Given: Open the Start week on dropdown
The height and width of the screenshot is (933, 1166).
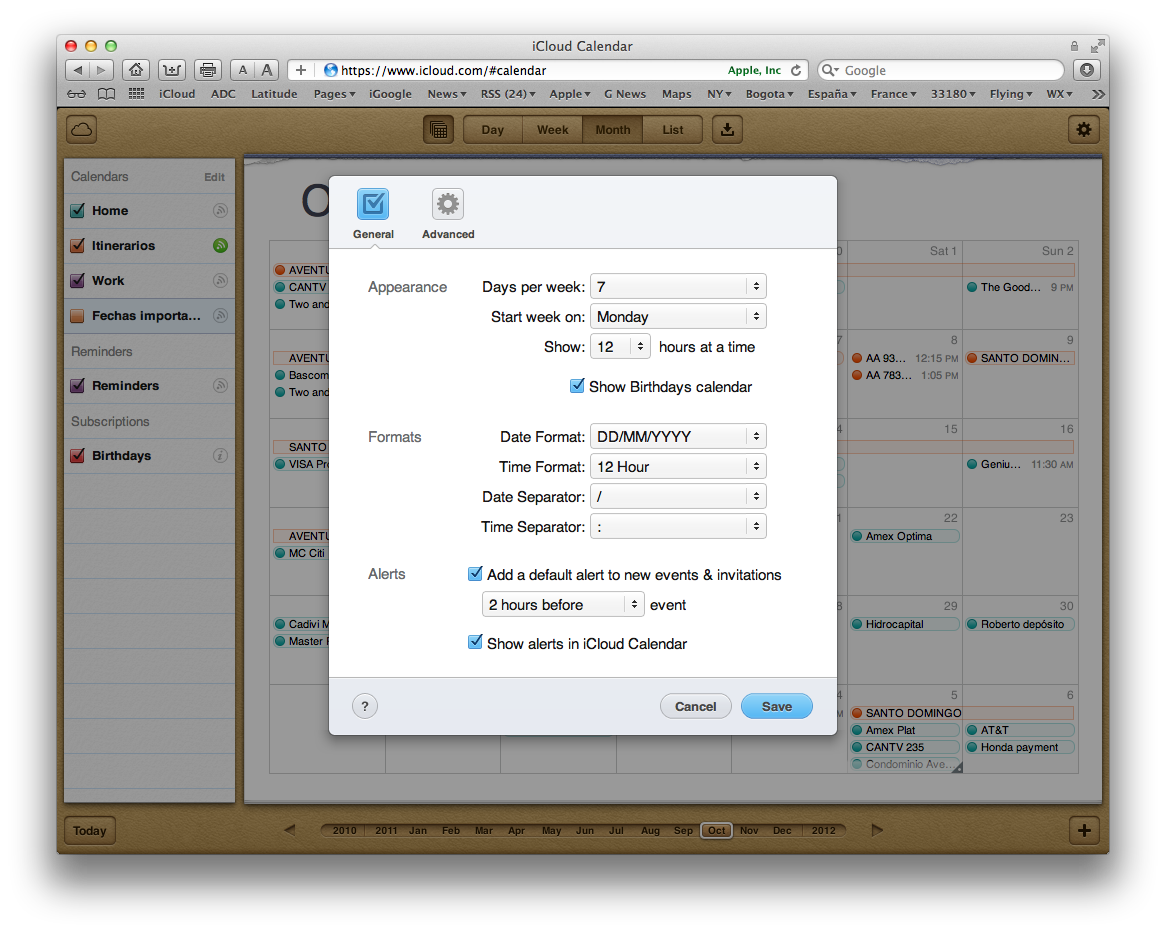Looking at the screenshot, I should (x=678, y=317).
